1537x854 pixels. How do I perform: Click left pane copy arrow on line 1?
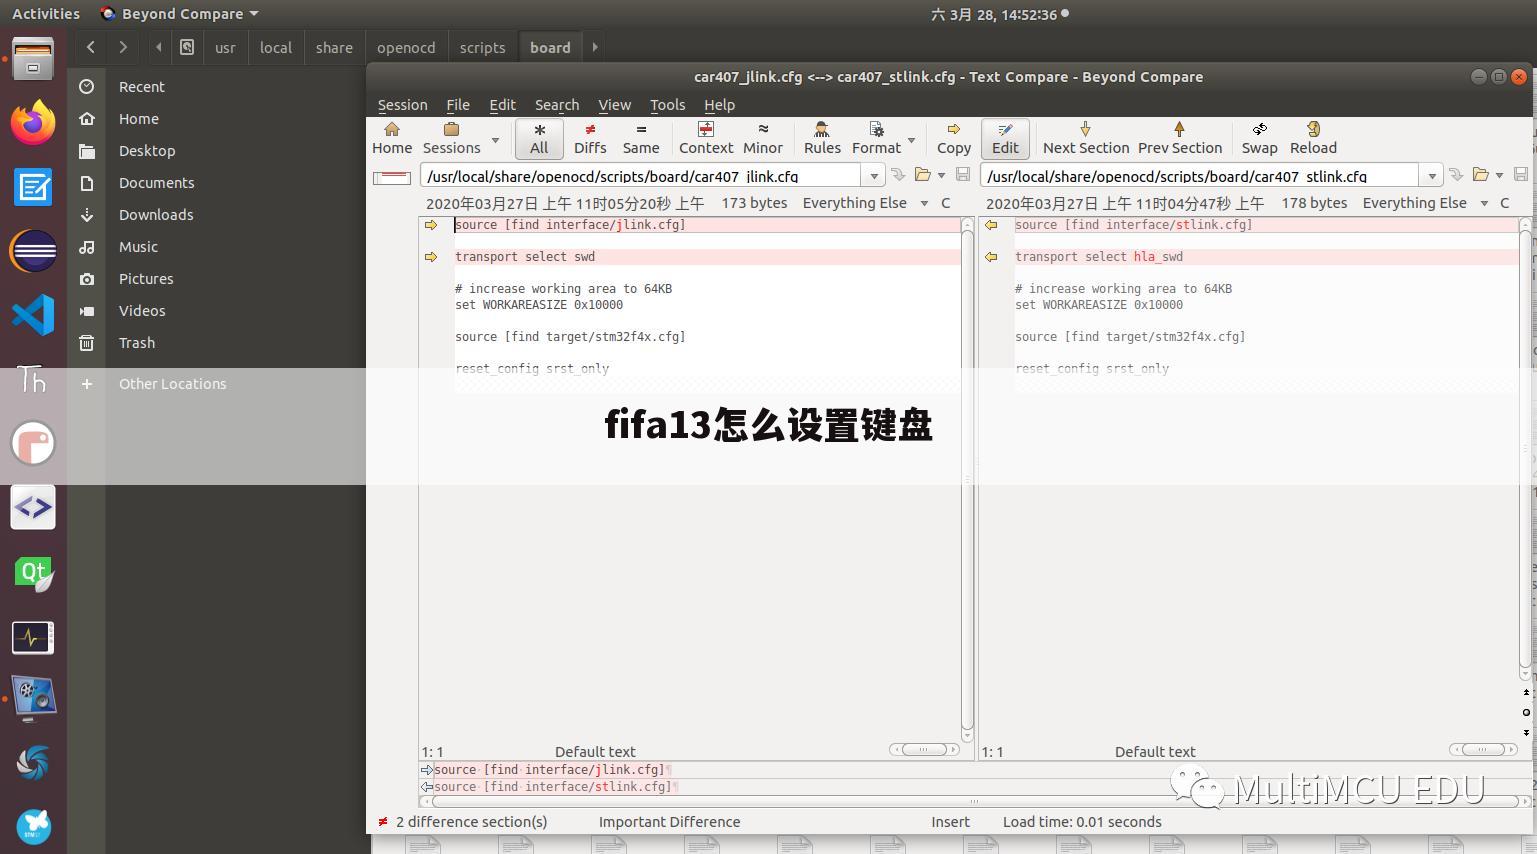431,225
